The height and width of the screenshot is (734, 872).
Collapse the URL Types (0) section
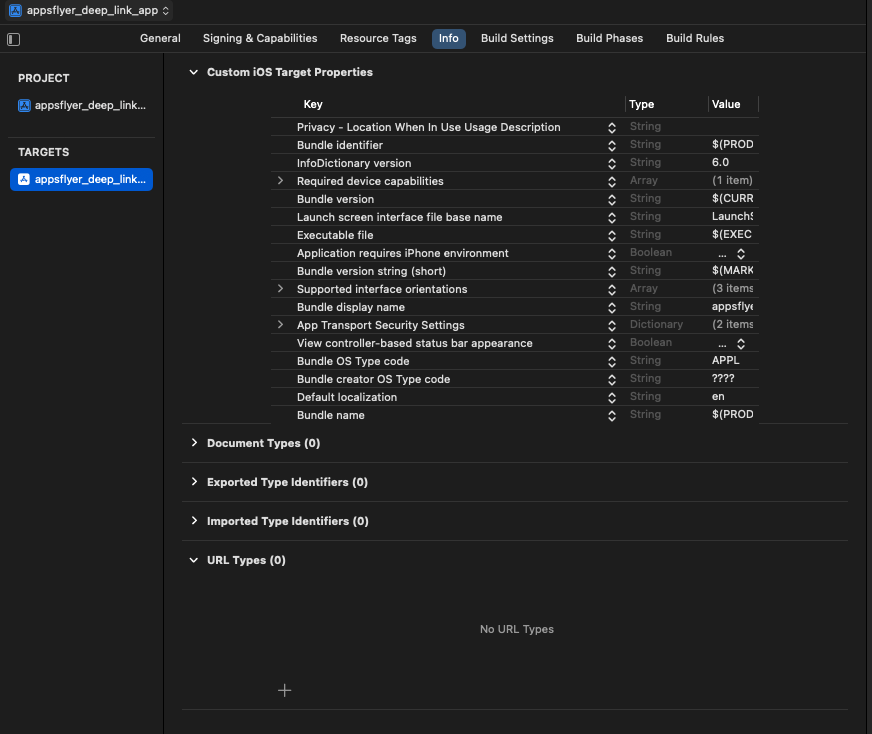point(194,560)
